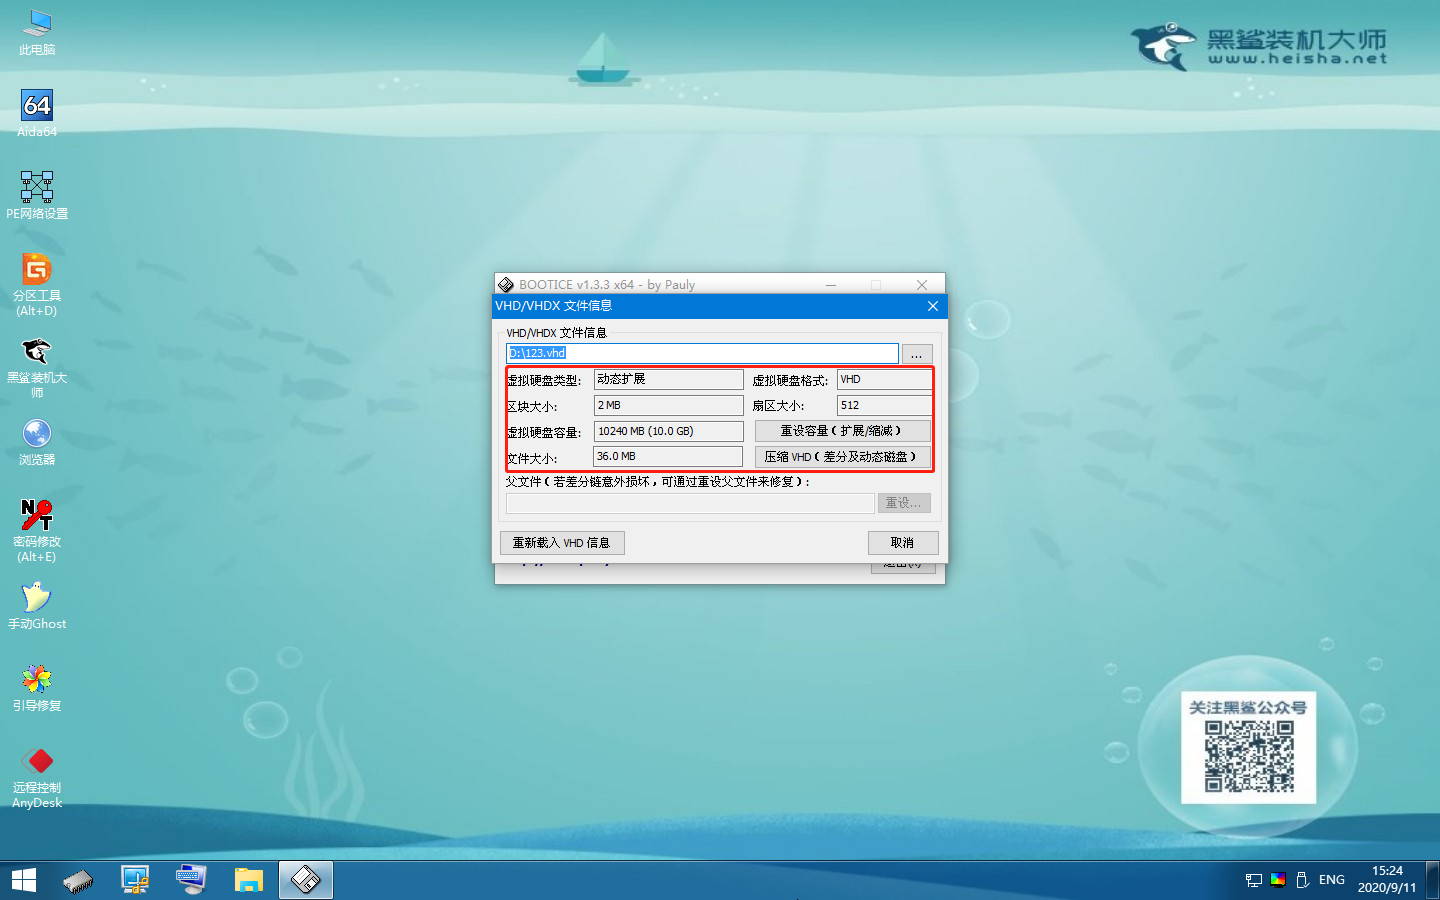Launch the 手动Ghost desktop icon
This screenshot has width=1440, height=900.
tap(37, 605)
